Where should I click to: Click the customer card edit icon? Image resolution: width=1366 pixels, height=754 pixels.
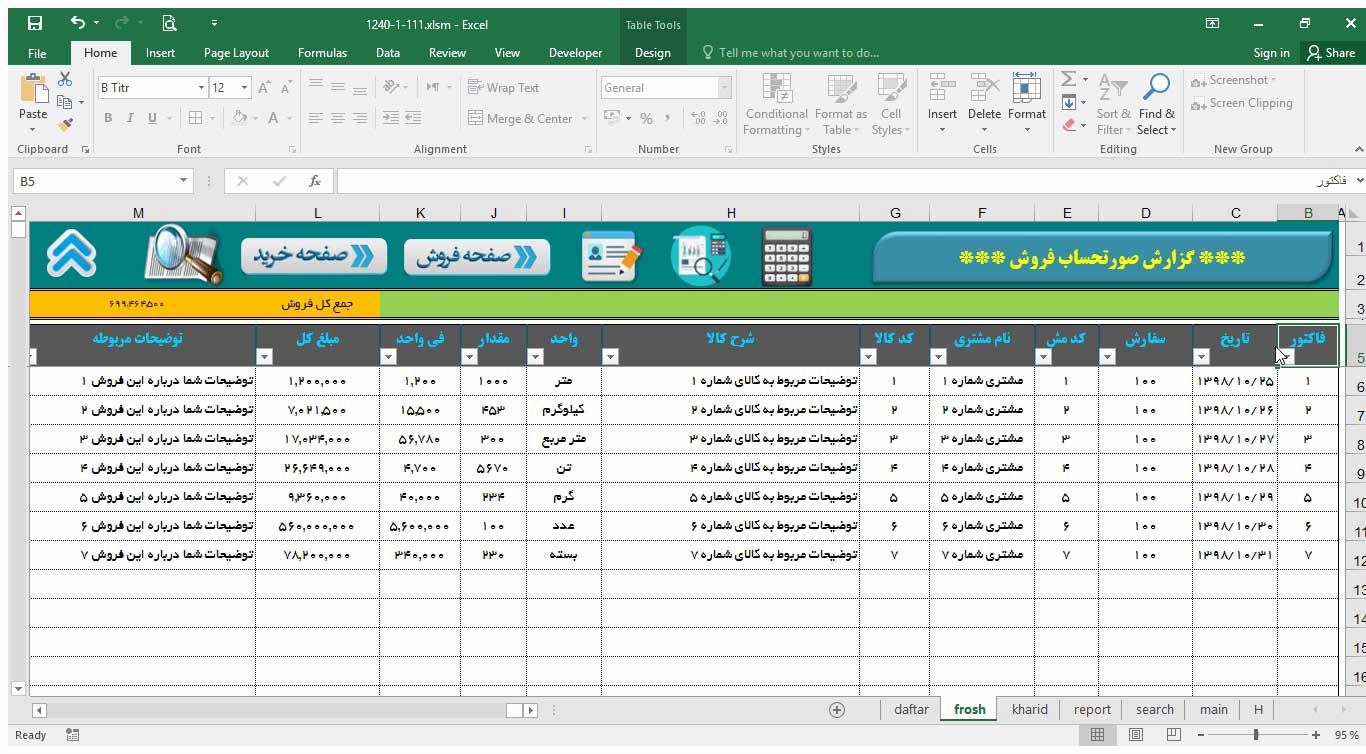point(610,256)
